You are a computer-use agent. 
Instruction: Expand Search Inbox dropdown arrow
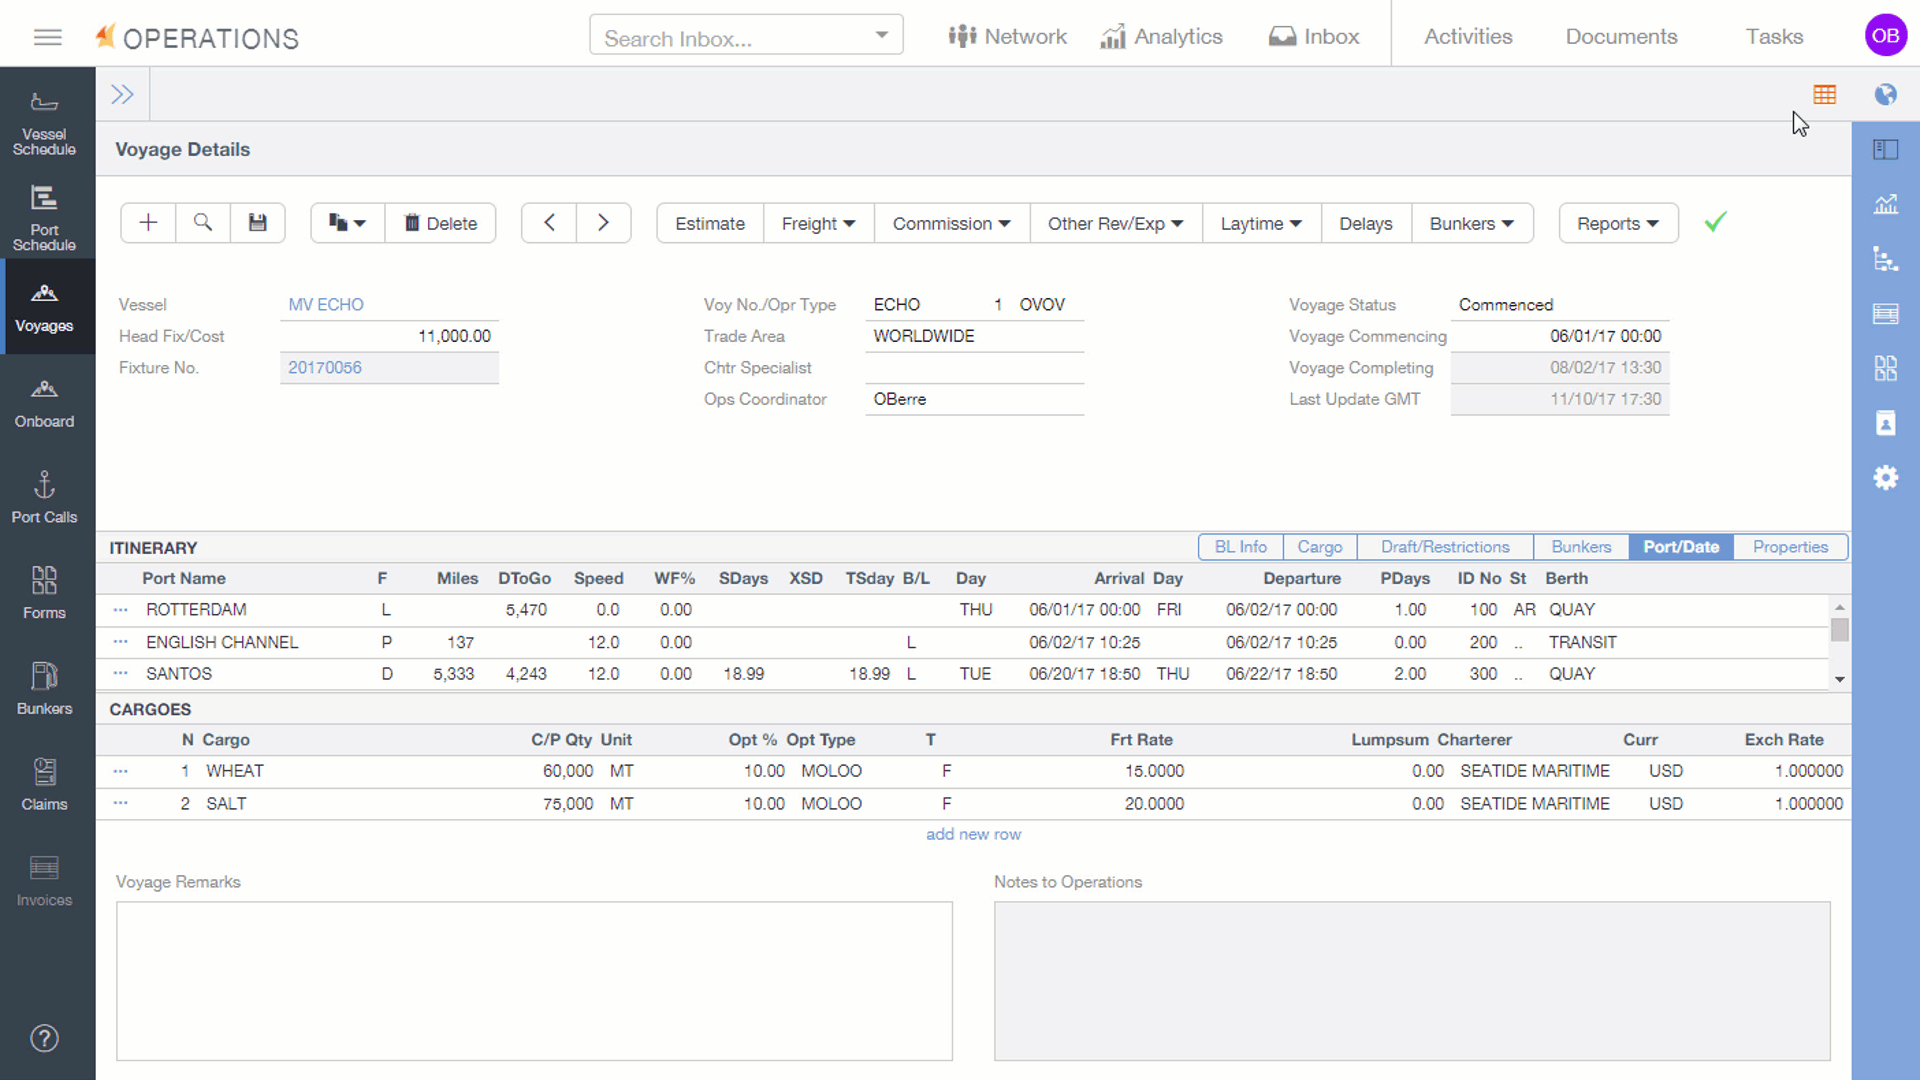881,35
